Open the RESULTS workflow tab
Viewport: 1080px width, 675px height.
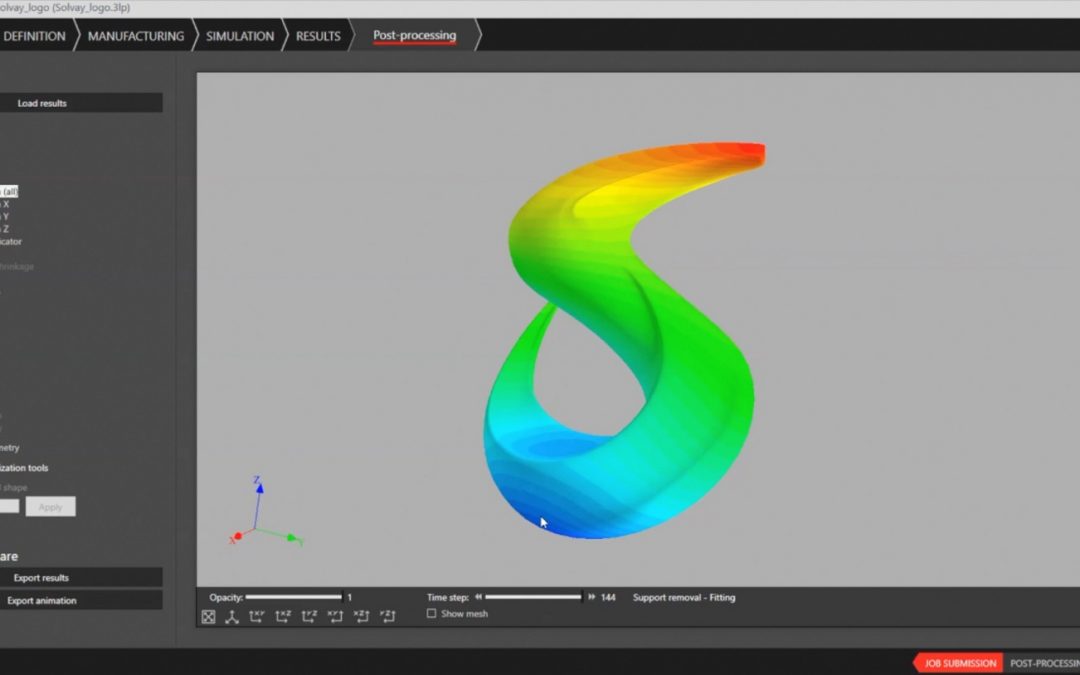tap(318, 36)
